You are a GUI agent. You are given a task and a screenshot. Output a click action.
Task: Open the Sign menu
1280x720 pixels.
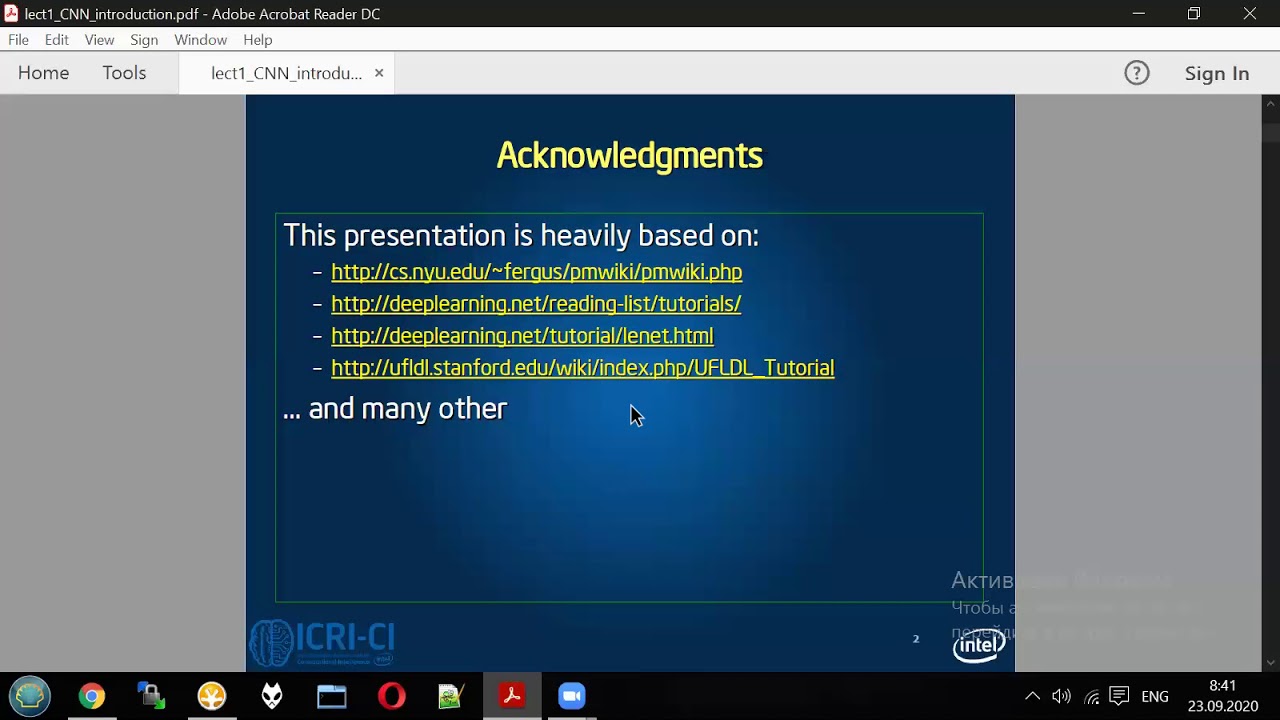point(144,40)
